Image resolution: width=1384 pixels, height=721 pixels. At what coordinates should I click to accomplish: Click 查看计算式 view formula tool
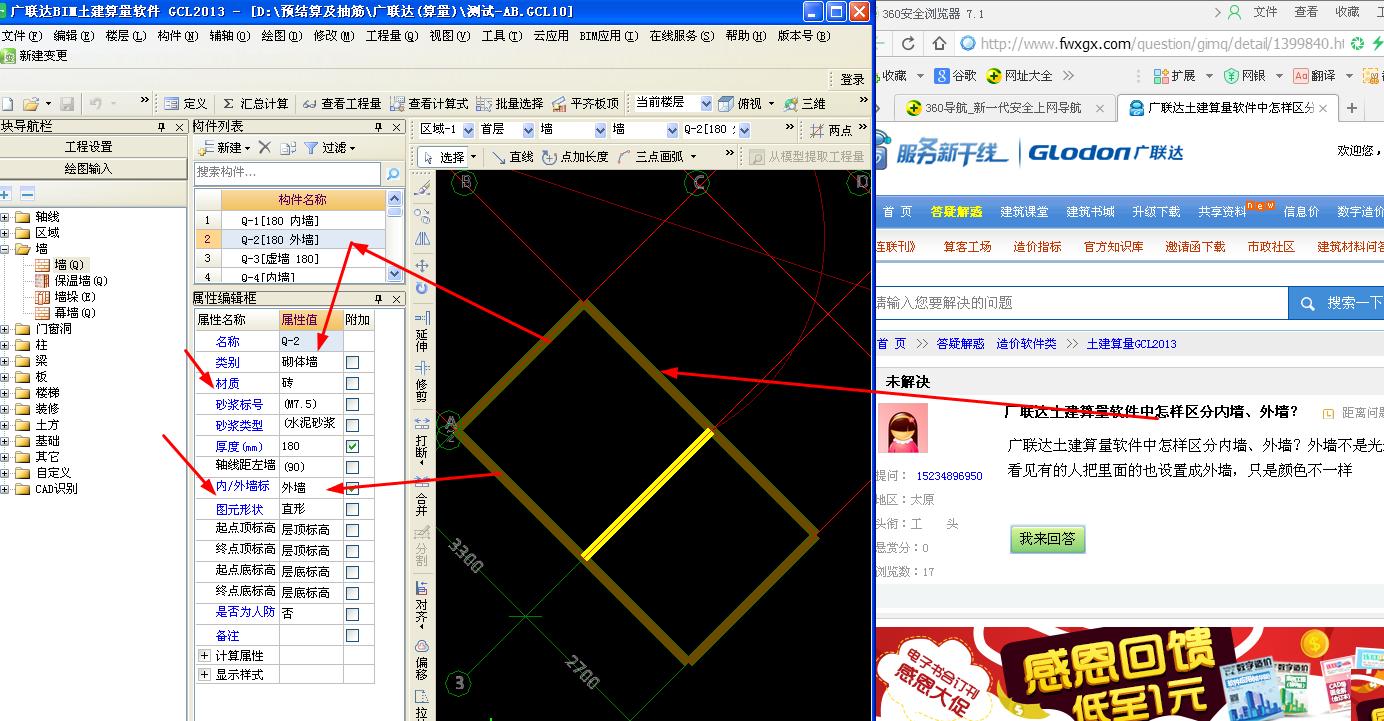[429, 104]
